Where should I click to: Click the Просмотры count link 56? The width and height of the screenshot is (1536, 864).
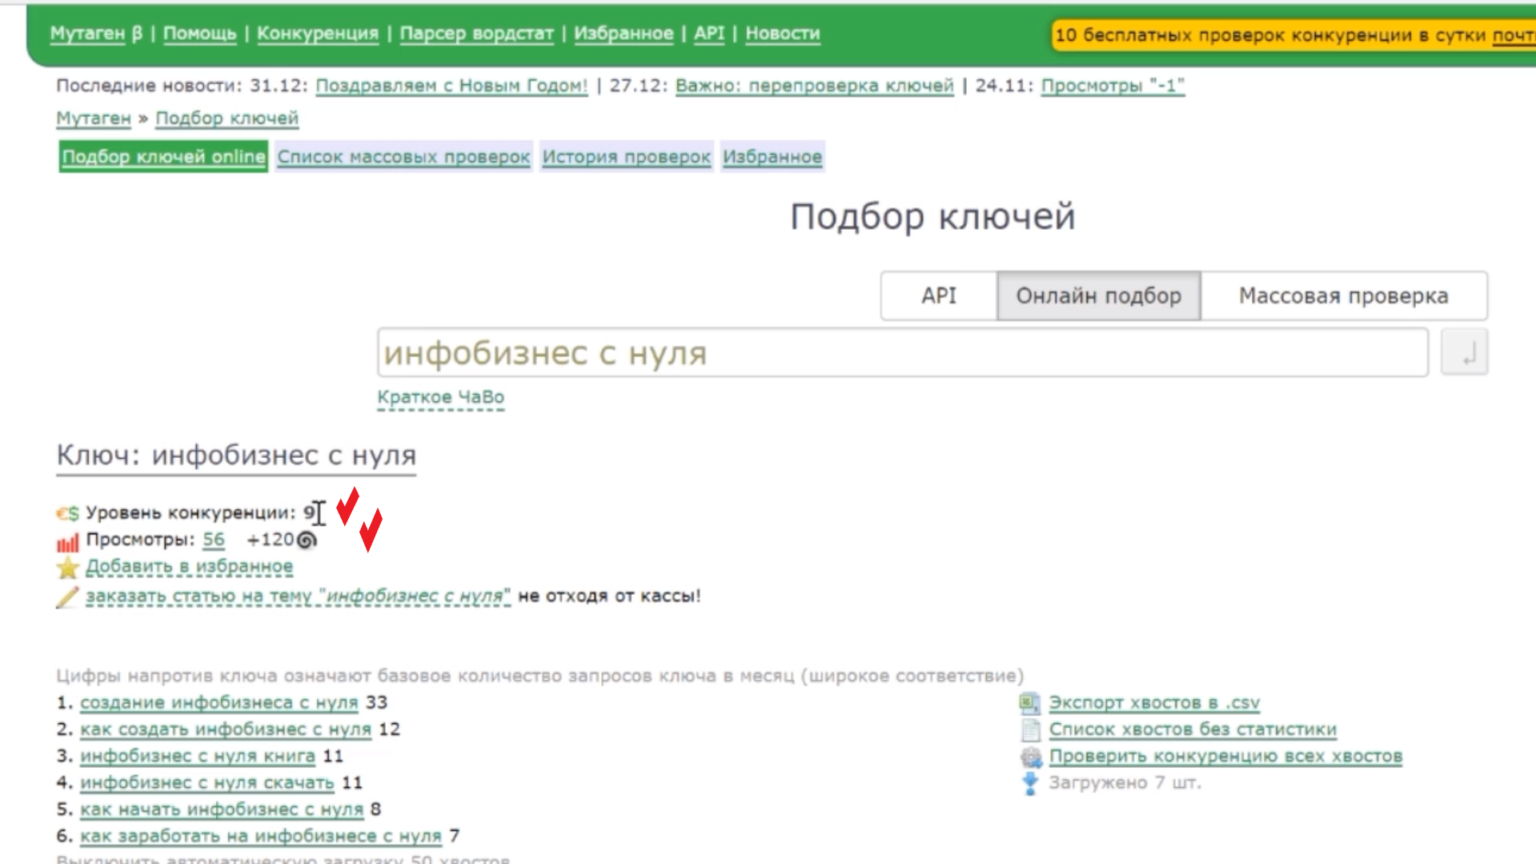213,540
